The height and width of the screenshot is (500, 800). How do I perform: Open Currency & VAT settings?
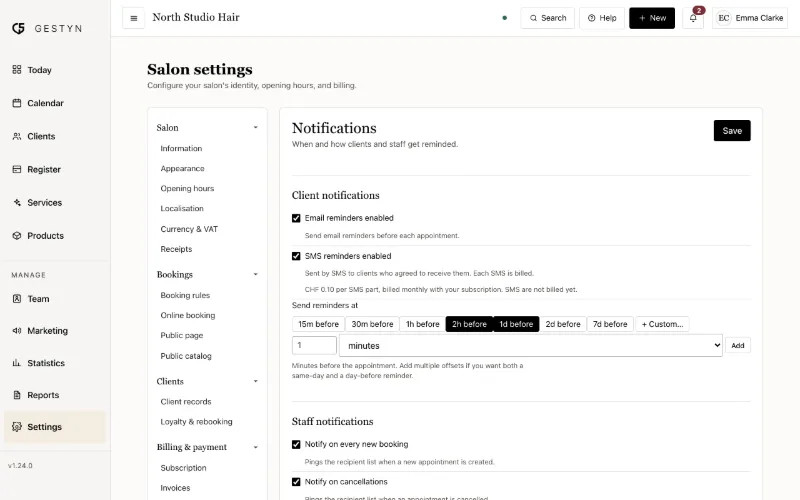click(x=189, y=229)
